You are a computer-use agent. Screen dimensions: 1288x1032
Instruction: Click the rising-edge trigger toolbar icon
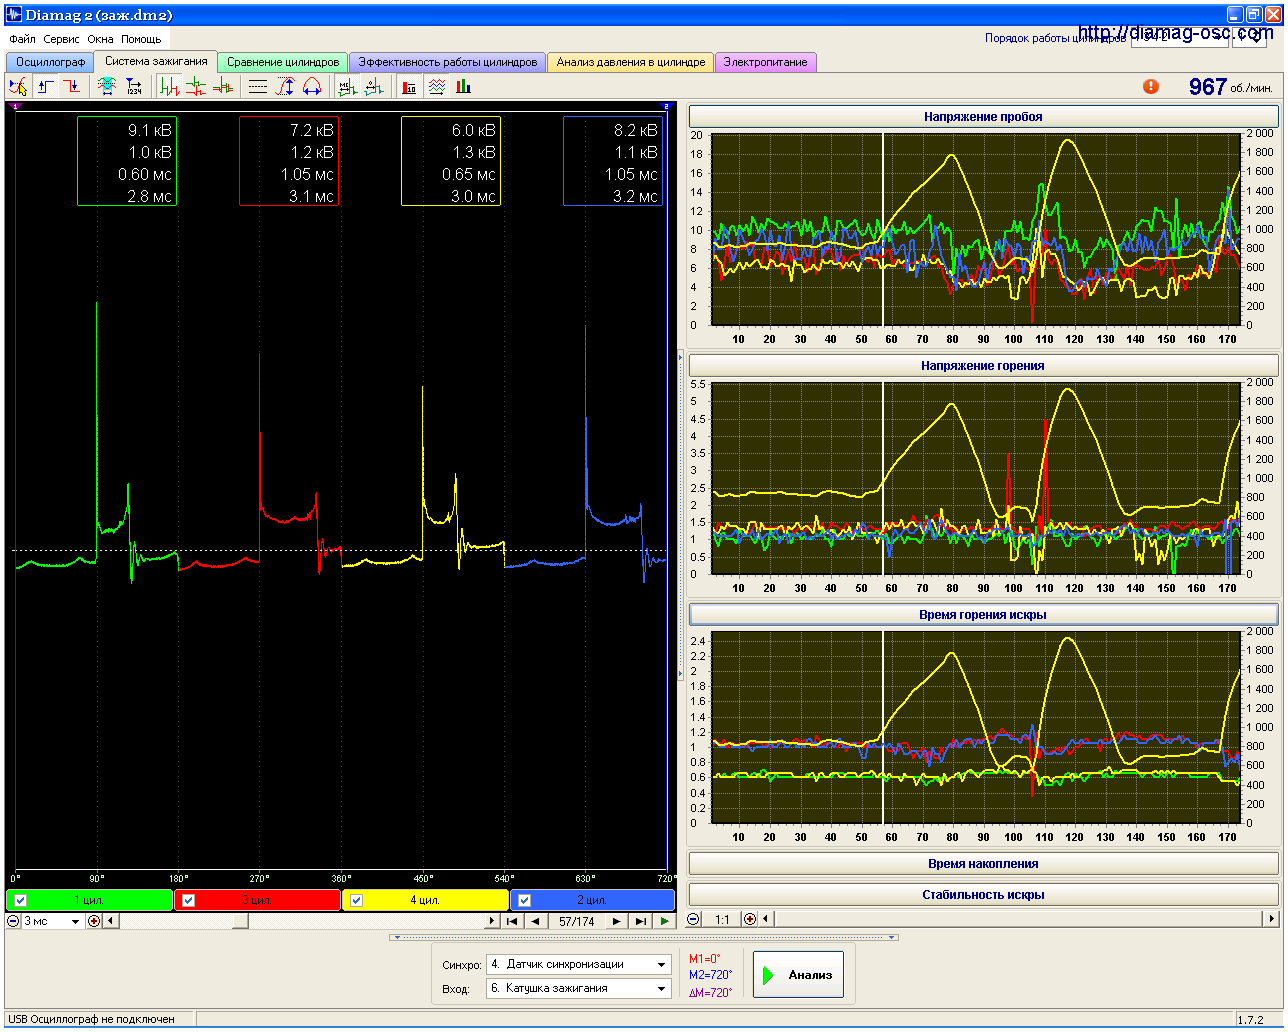click(x=45, y=87)
